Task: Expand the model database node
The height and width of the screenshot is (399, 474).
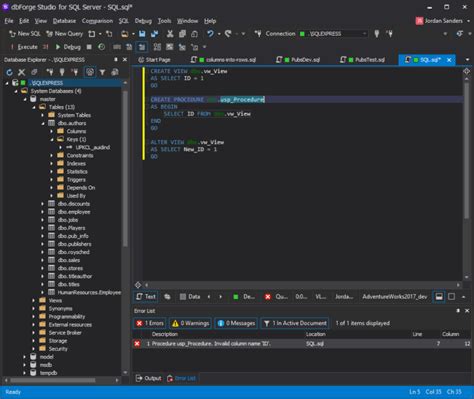Action: [24, 357]
